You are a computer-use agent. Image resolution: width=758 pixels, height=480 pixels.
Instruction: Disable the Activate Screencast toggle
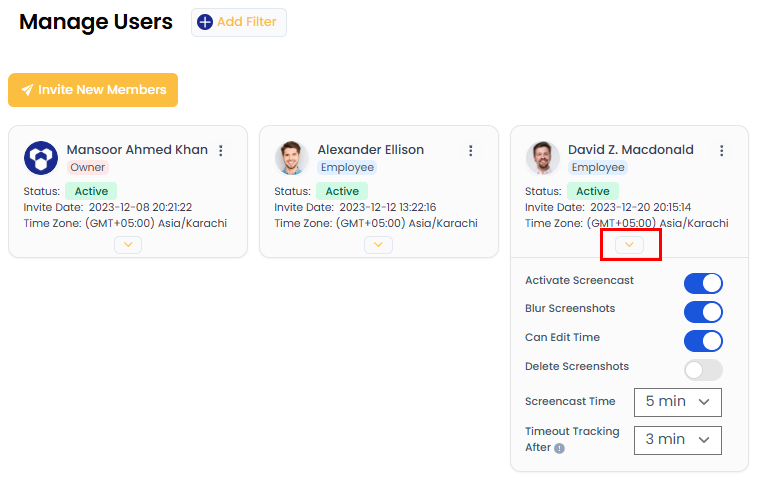(703, 283)
